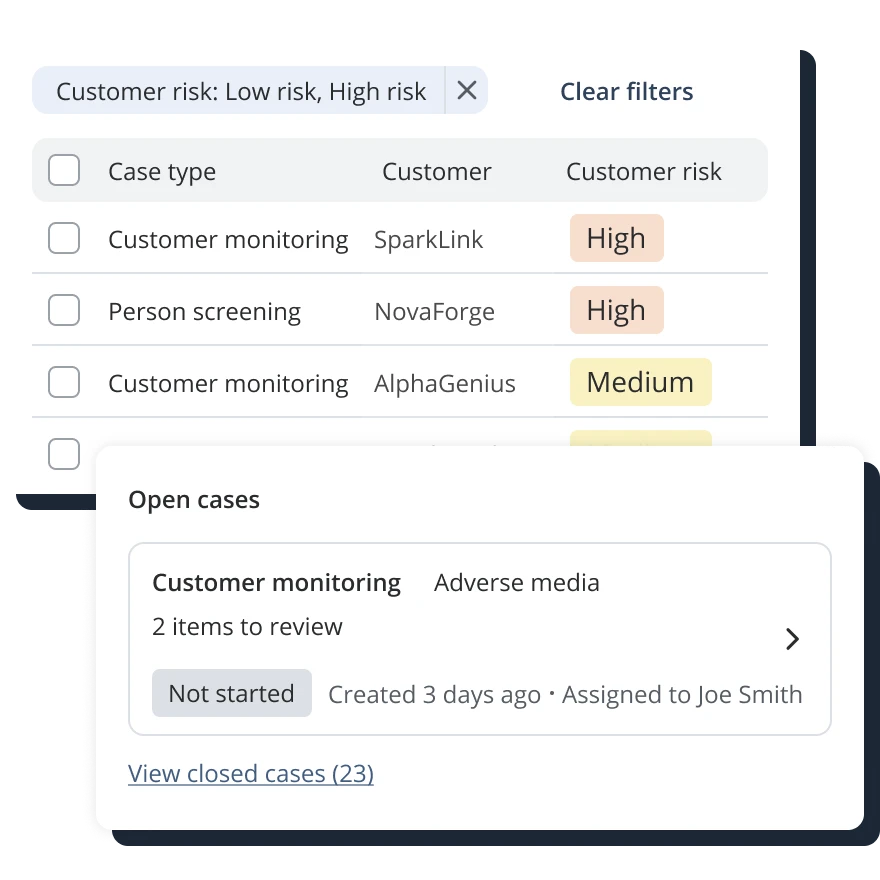Tick the select-all header checkbox

[x=64, y=170]
